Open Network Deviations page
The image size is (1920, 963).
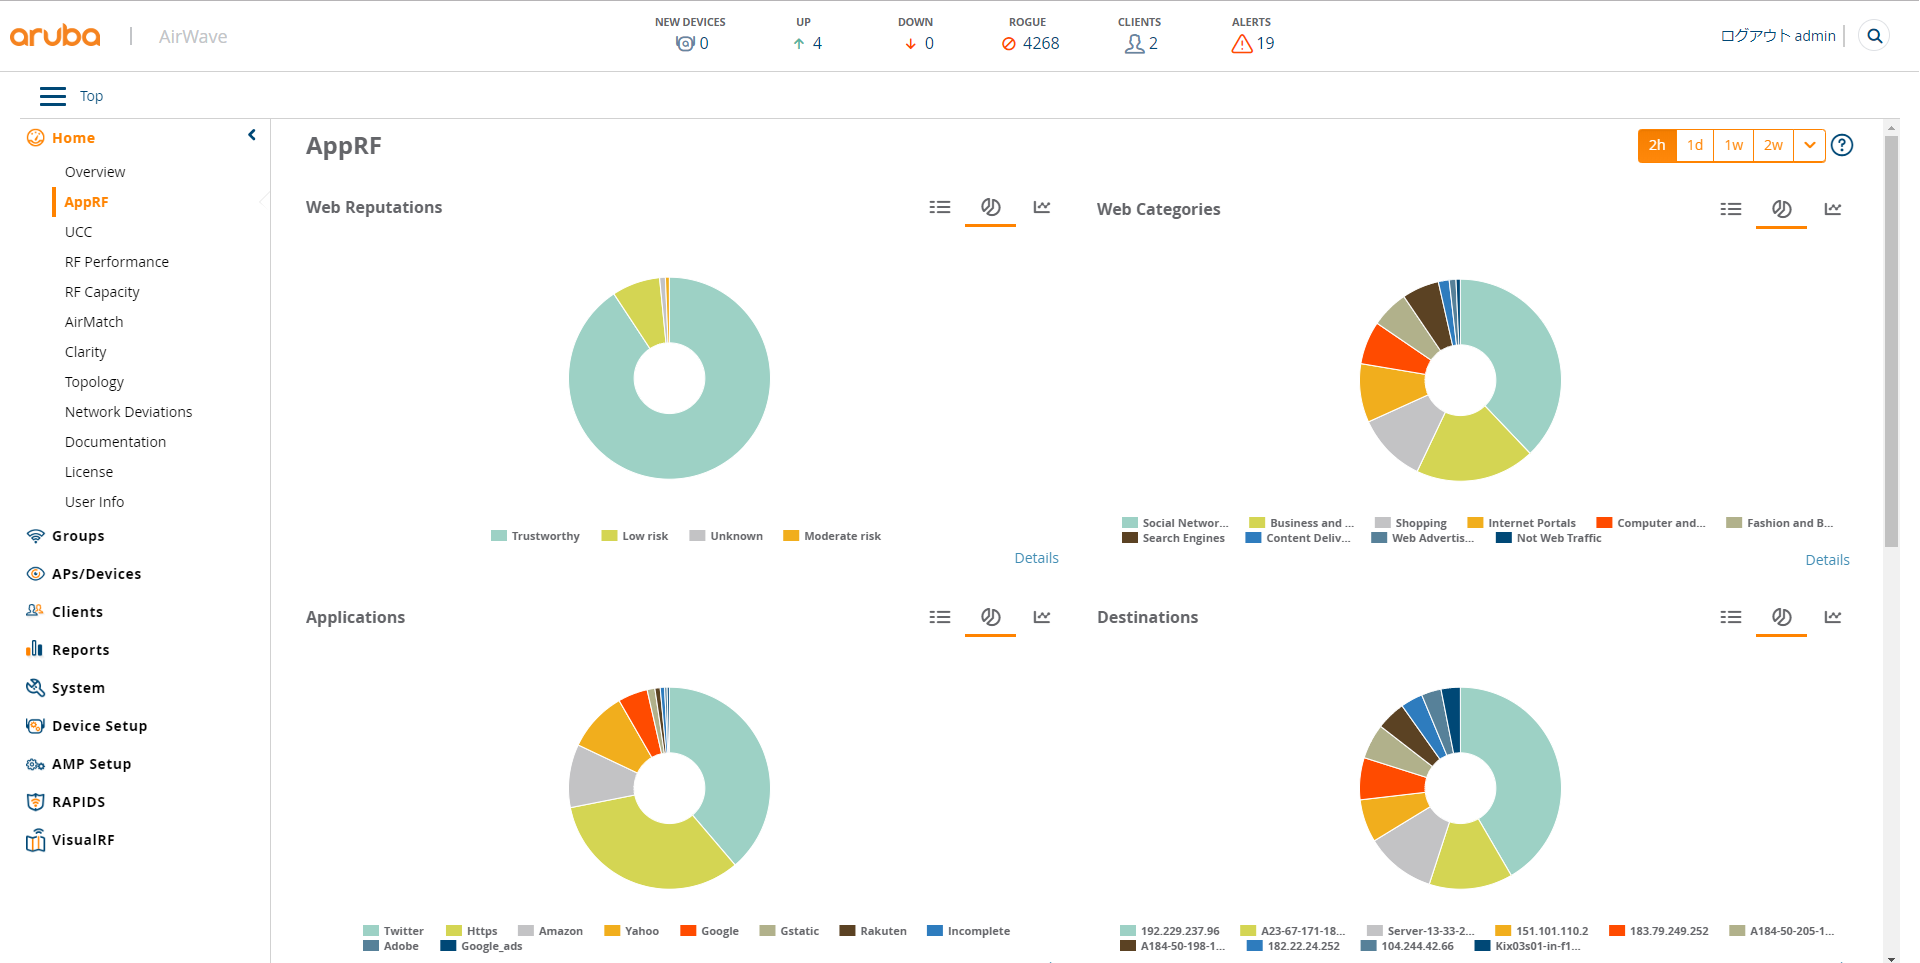pyautogui.click(x=128, y=412)
